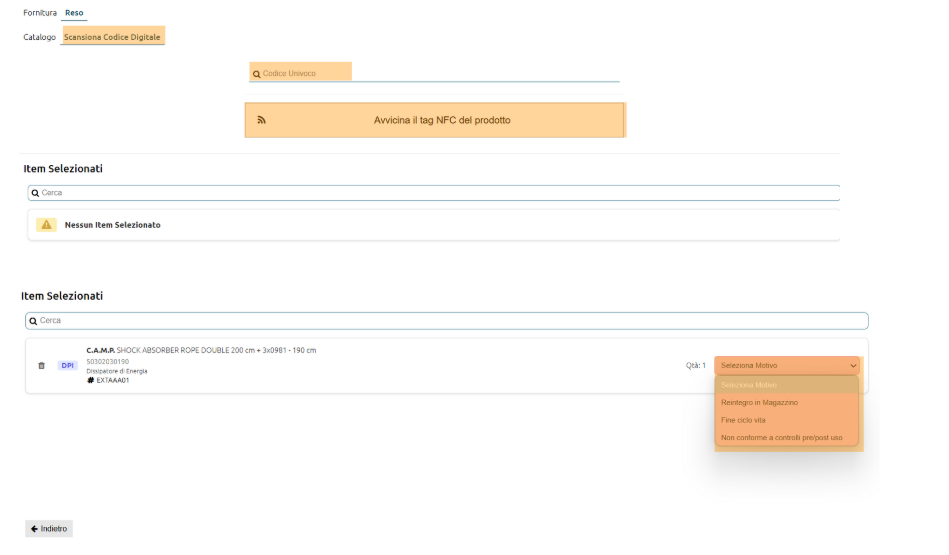Click the Dissipatore di Energia label

click(117, 371)
